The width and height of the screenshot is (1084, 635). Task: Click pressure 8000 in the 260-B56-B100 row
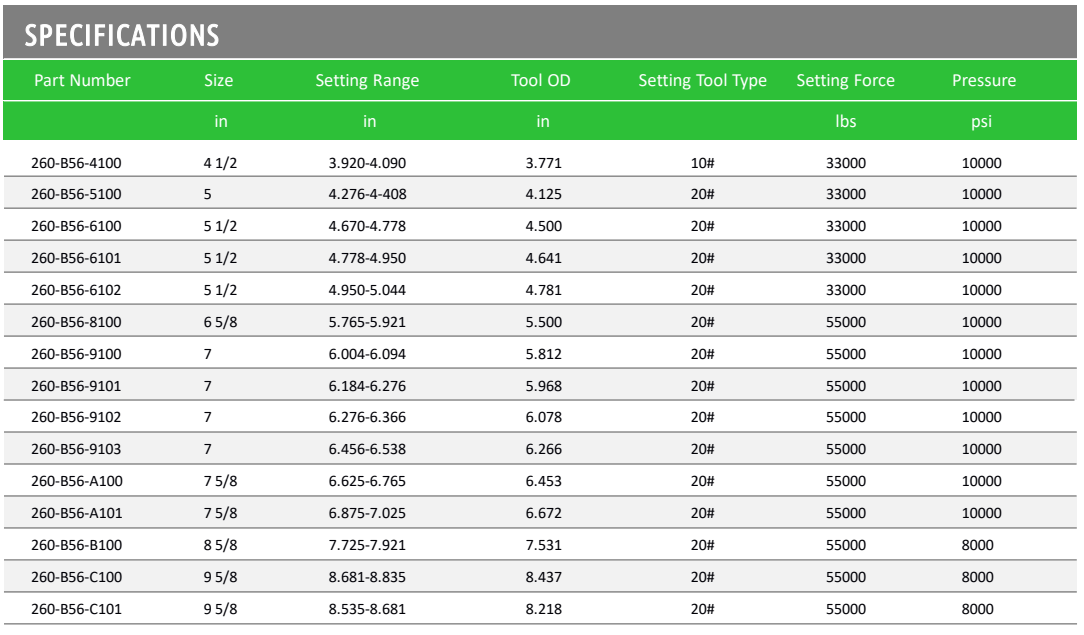[x=978, y=544]
